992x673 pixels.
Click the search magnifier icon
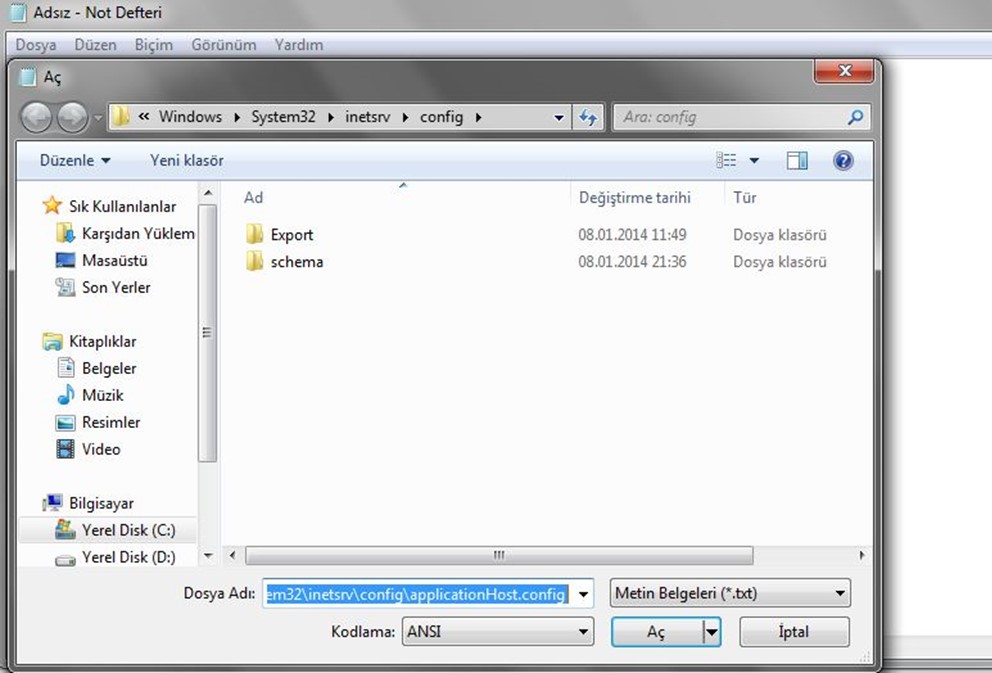click(x=855, y=117)
